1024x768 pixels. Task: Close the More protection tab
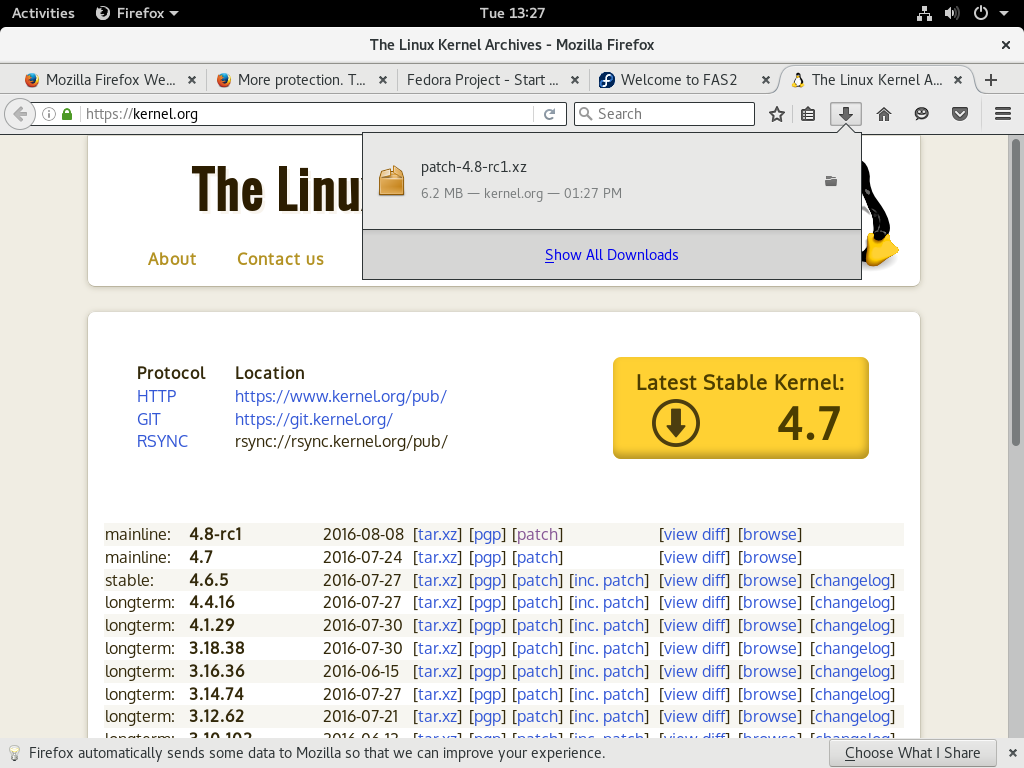383,80
